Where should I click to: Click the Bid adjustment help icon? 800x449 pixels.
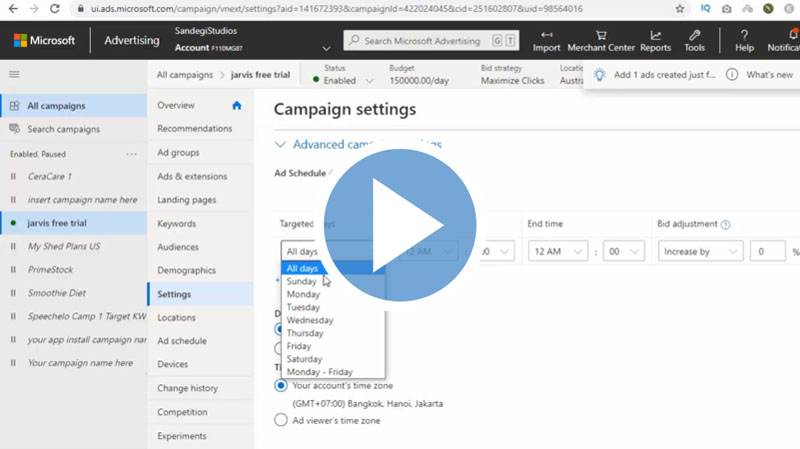pos(726,224)
